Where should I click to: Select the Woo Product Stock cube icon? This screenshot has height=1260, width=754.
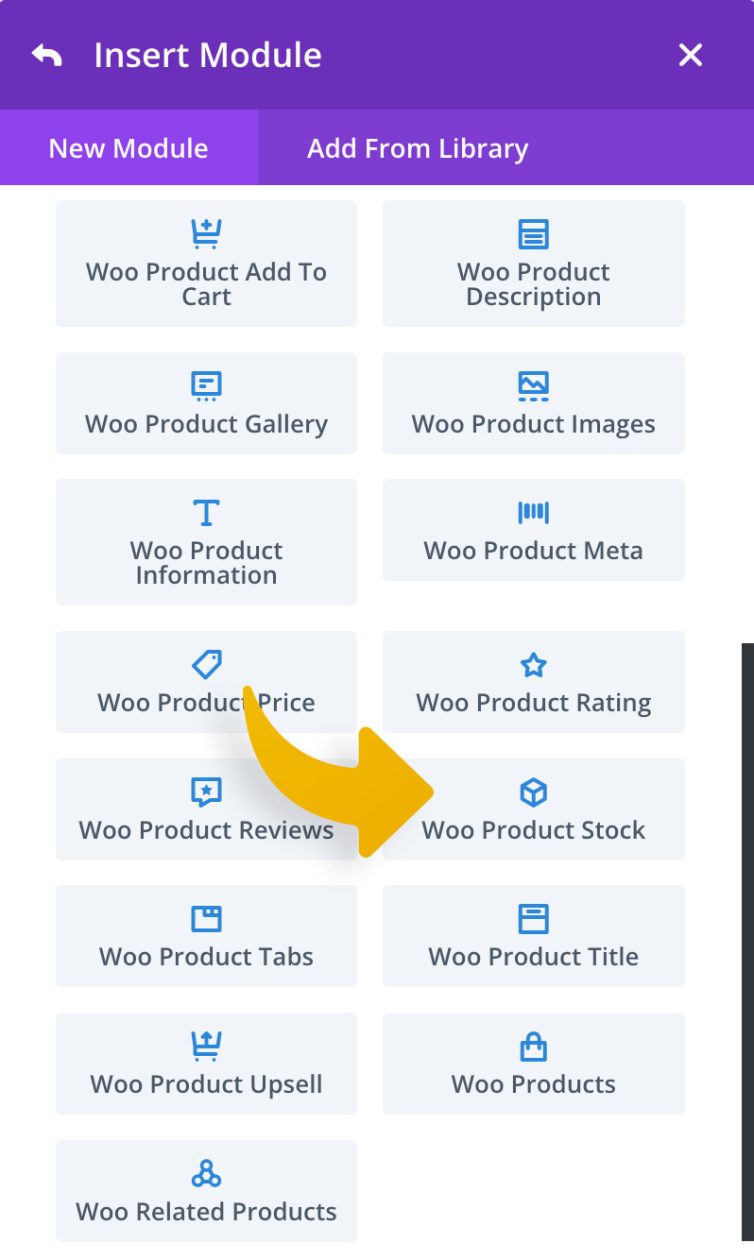533,791
